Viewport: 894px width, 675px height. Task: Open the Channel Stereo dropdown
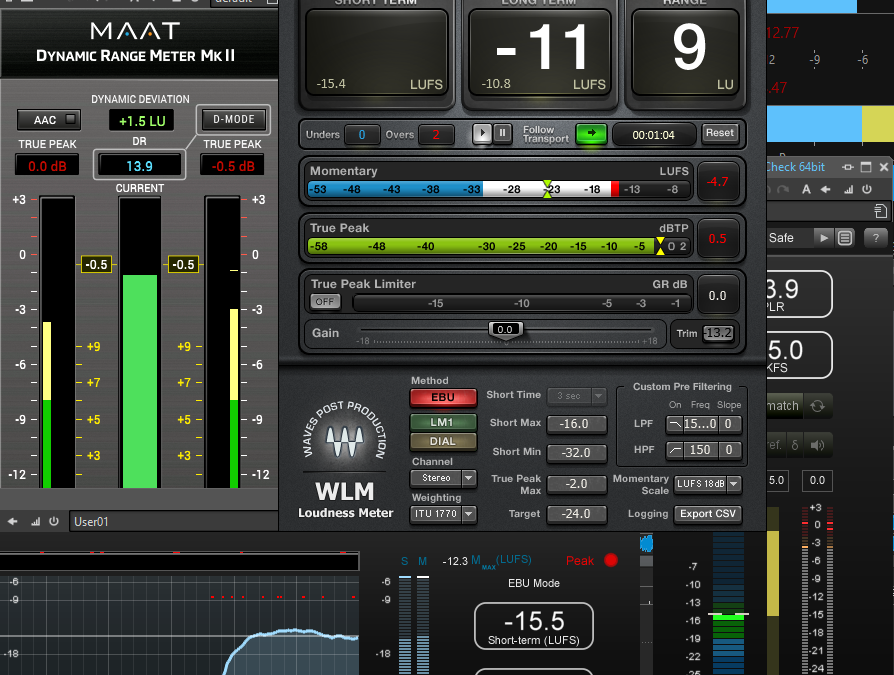[441, 478]
